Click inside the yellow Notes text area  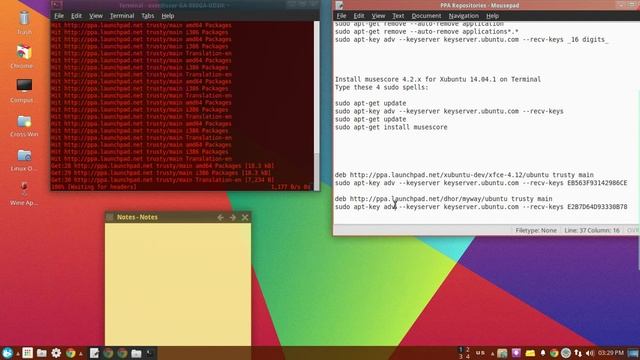click(x=178, y=284)
